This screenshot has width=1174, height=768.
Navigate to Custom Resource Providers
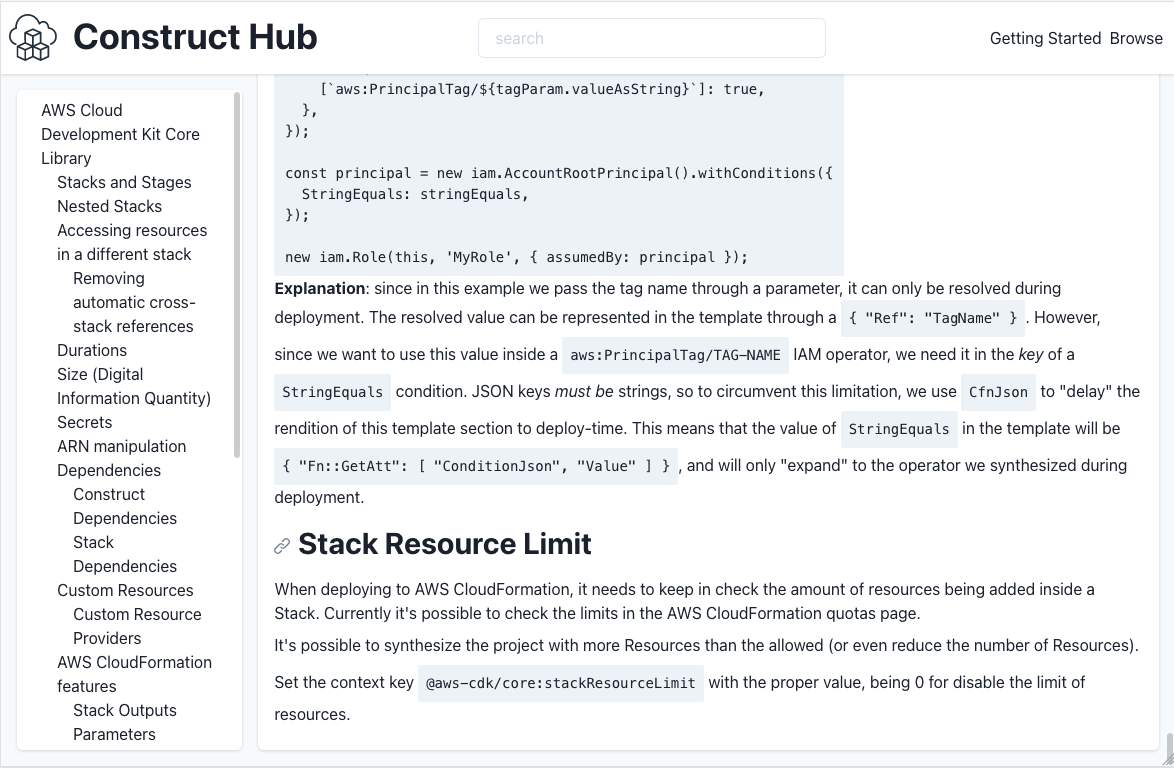(x=137, y=626)
